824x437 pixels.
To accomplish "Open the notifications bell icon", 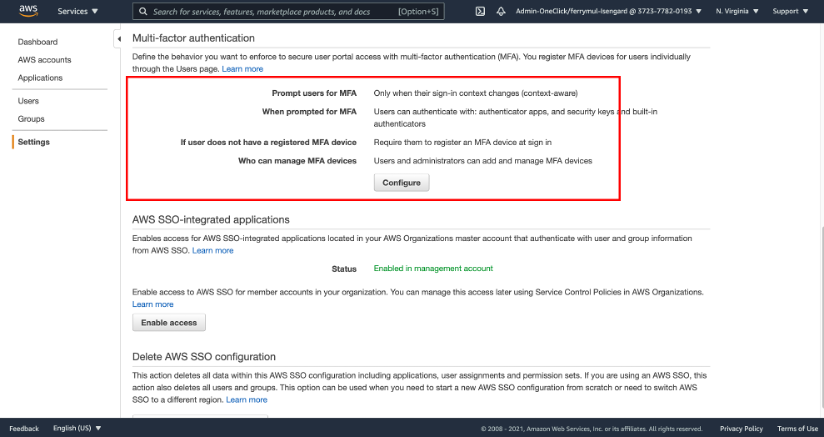I will 501,11.
